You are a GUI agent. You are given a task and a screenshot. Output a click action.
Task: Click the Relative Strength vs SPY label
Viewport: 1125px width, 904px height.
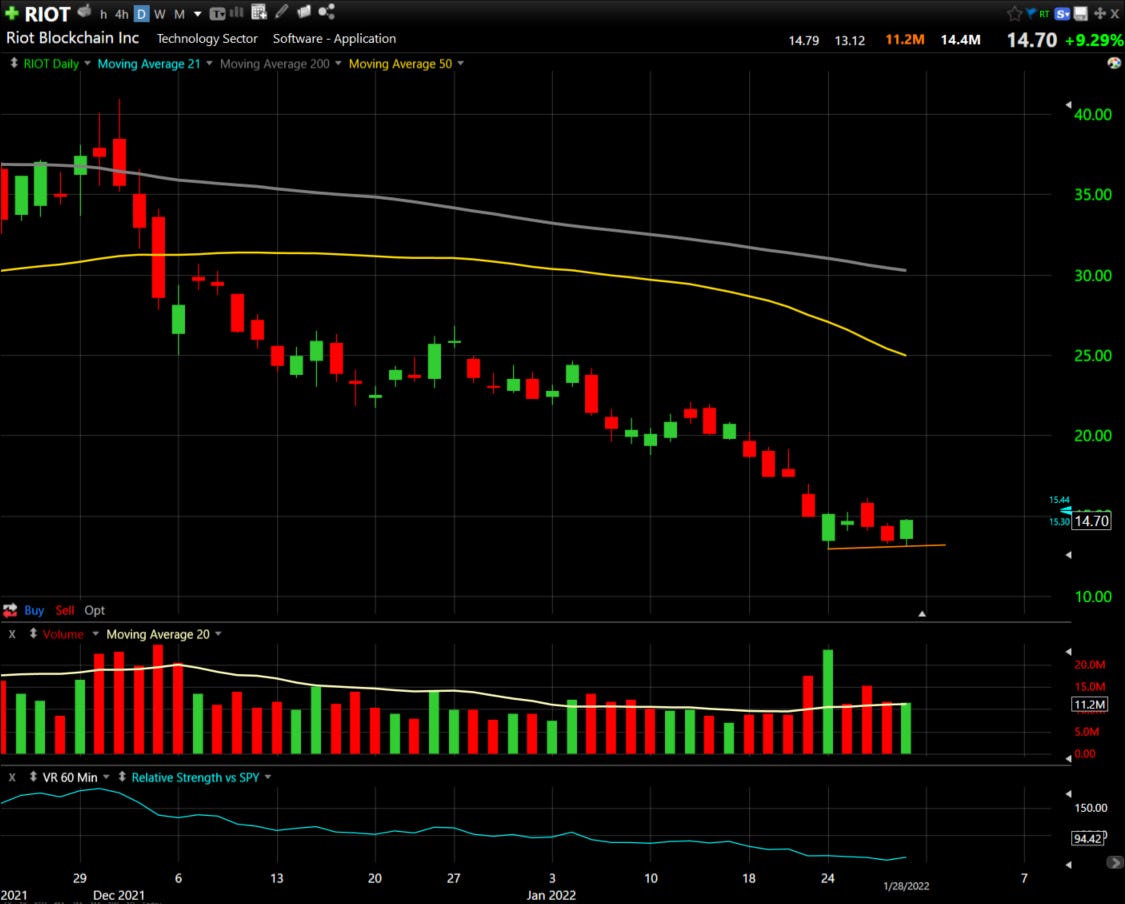[x=195, y=778]
